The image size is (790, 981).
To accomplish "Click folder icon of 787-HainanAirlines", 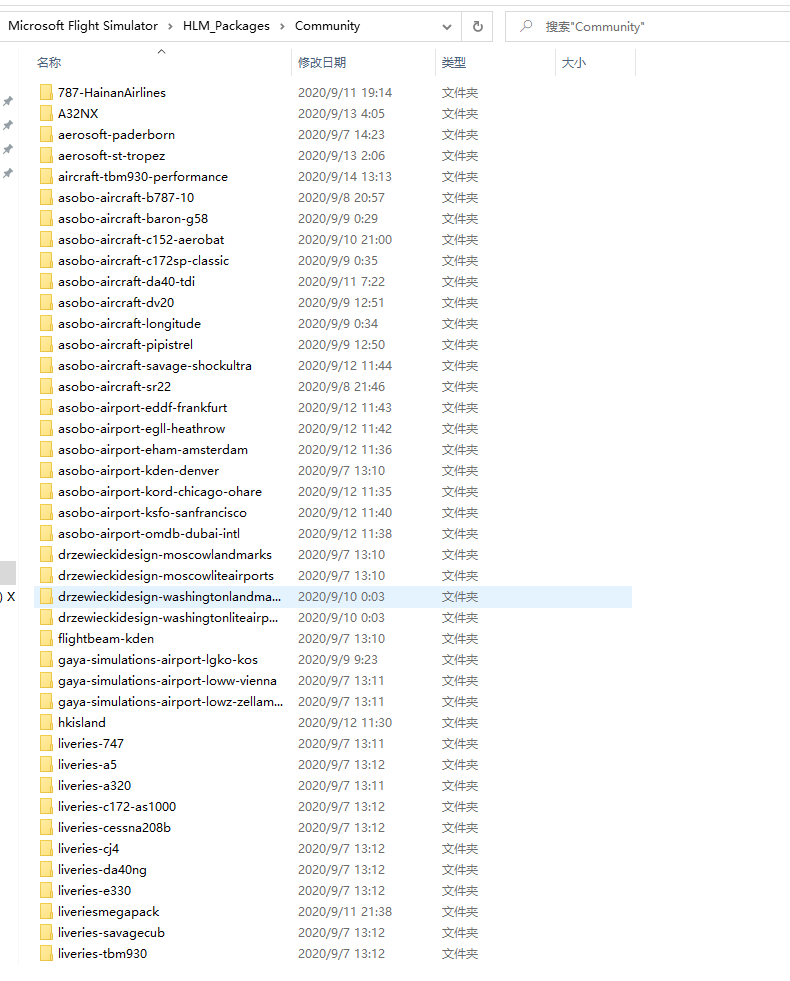I will pyautogui.click(x=46, y=93).
